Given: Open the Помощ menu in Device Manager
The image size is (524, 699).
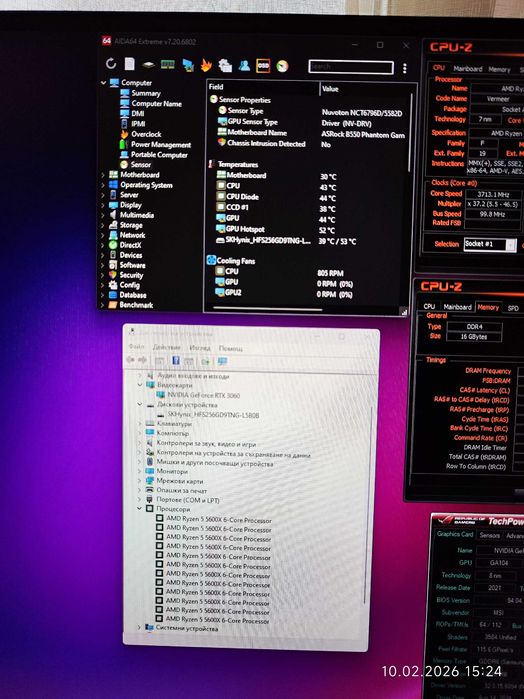Looking at the screenshot, I should click(231, 348).
